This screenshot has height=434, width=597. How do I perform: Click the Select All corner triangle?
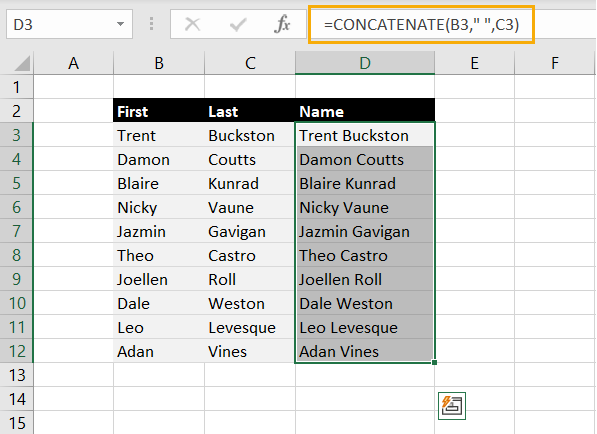point(22,63)
